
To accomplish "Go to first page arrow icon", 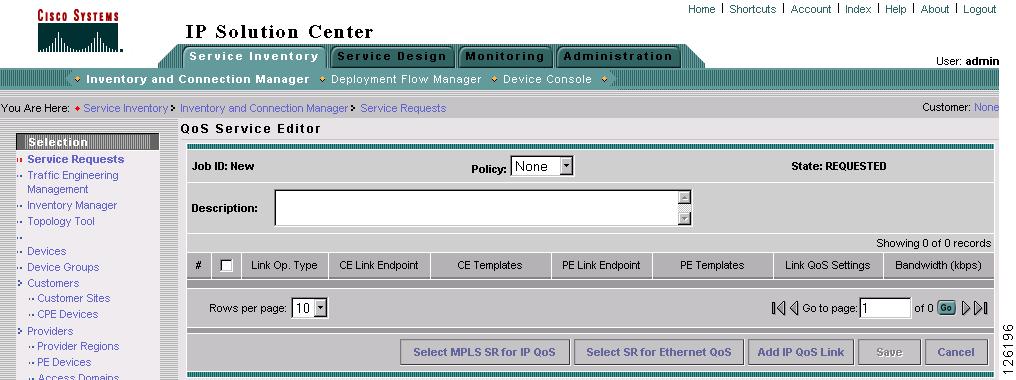I will click(778, 308).
